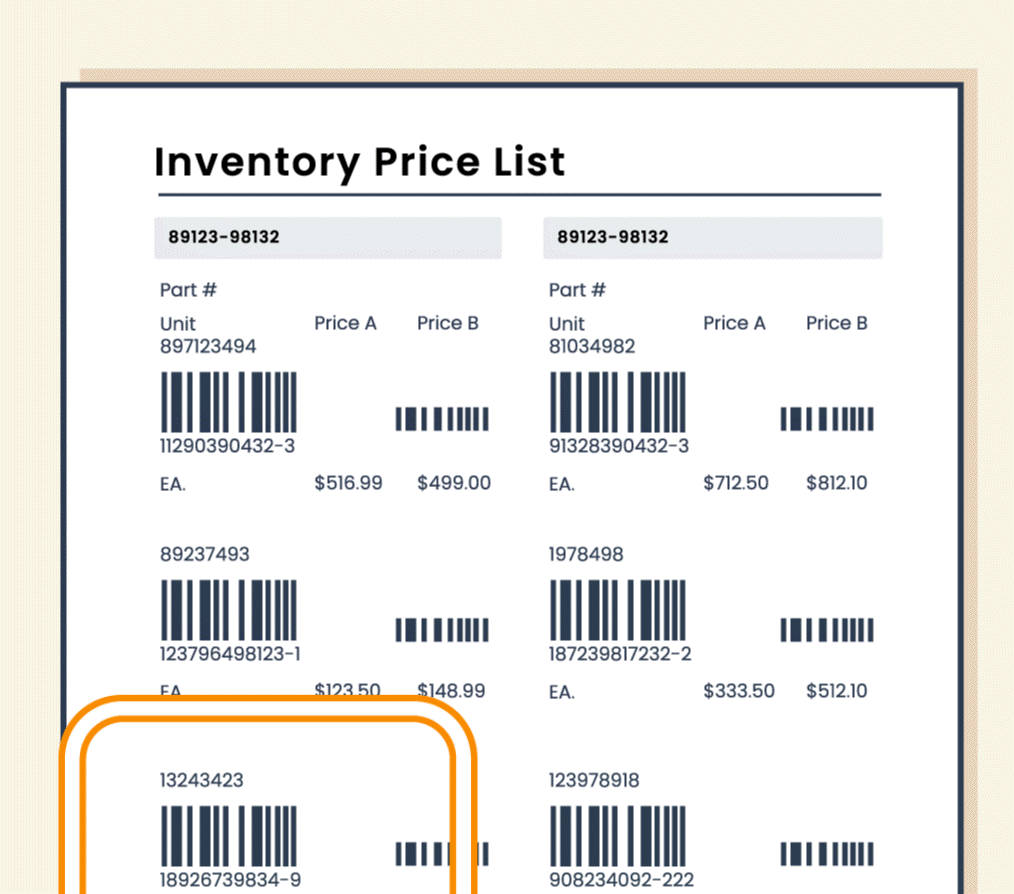
Task: Click the barcode above 91328390432-3
Action: tap(617, 403)
